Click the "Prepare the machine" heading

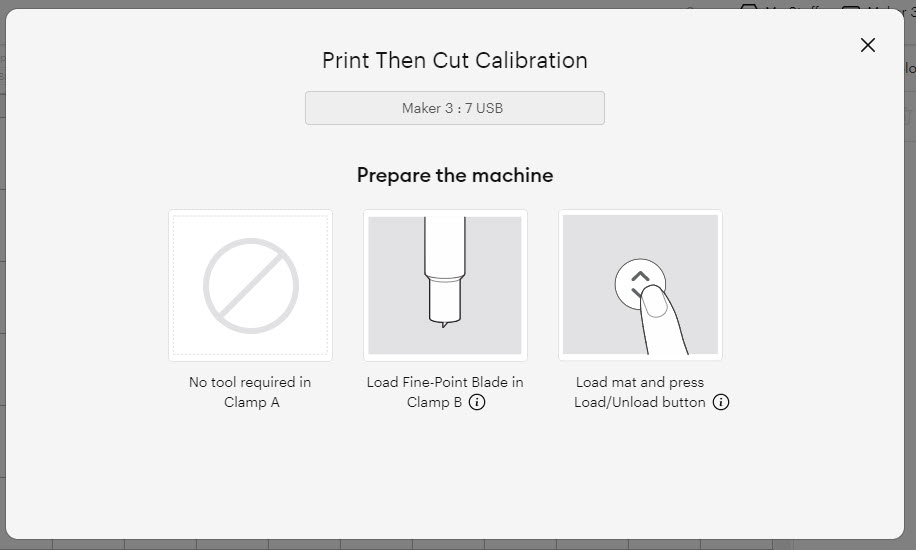click(x=454, y=176)
